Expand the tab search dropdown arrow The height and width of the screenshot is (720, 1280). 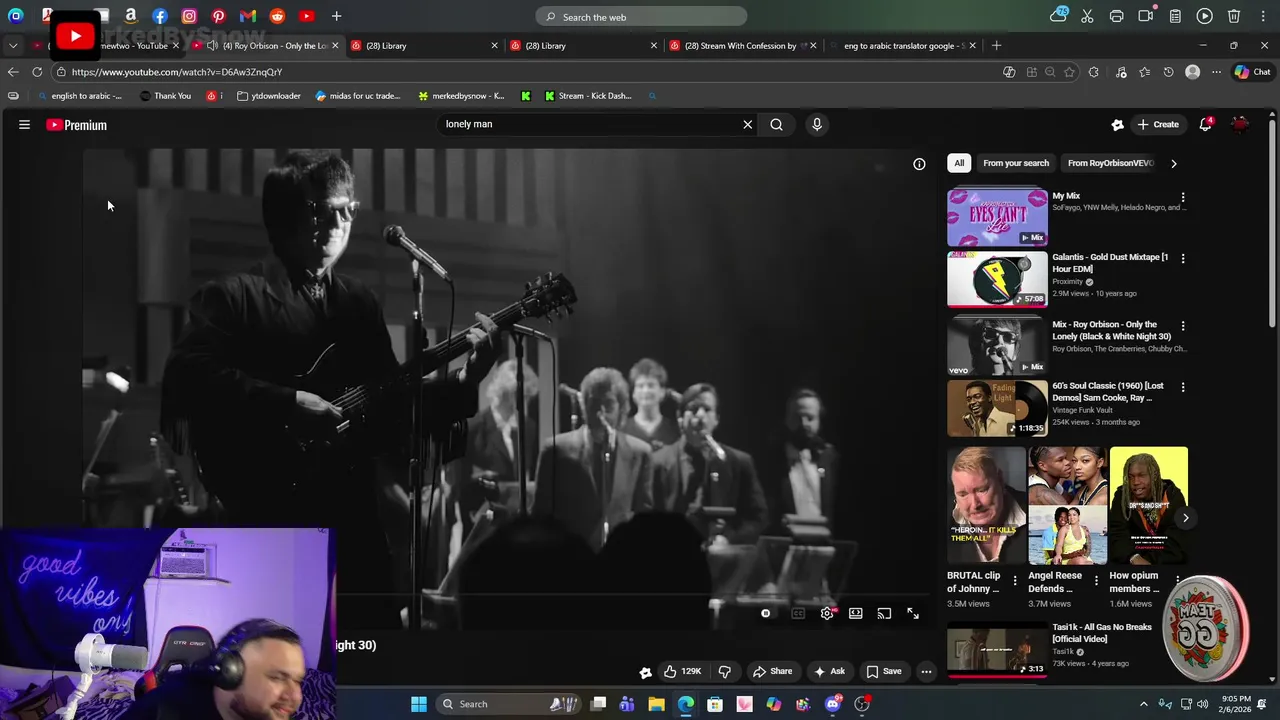[x=13, y=46]
